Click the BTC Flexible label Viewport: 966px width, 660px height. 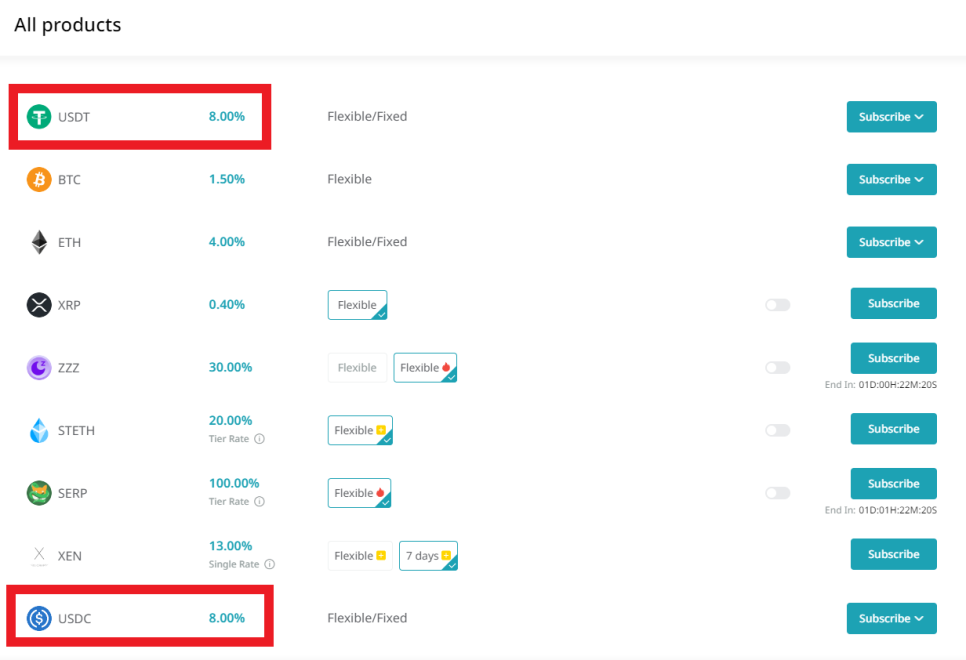pyautogui.click(x=349, y=179)
